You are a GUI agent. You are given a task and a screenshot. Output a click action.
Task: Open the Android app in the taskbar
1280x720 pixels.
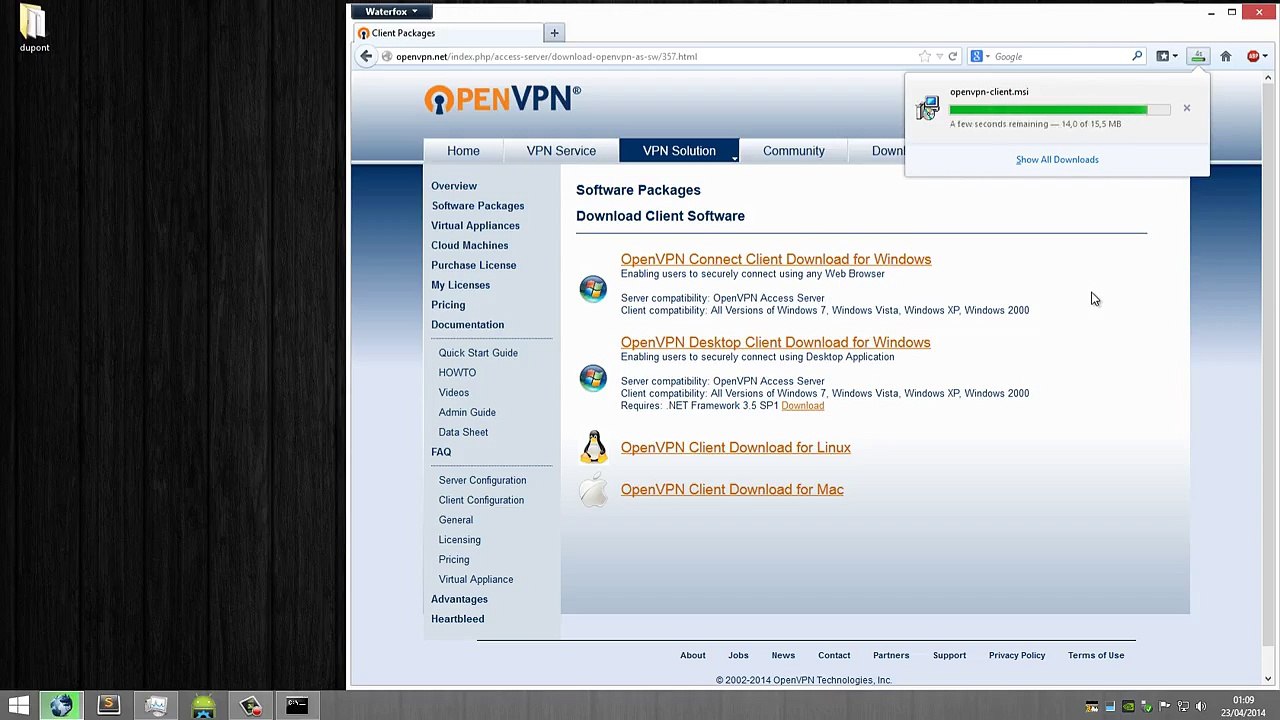(x=203, y=706)
